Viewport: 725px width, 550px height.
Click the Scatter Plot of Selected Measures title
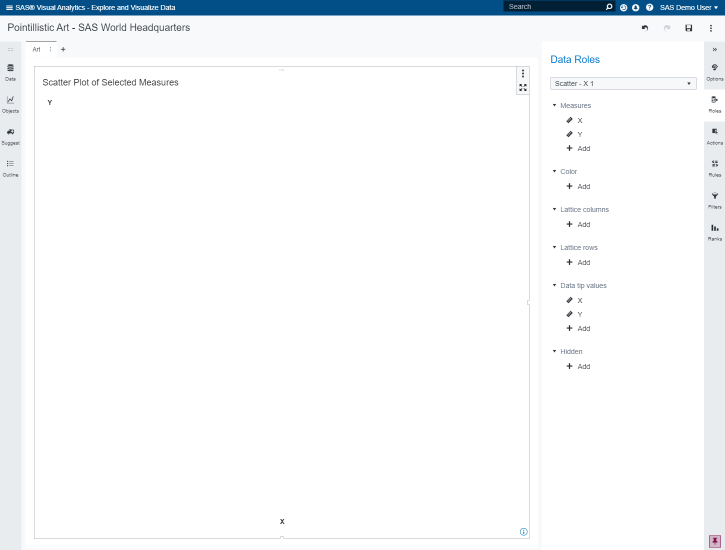[111, 82]
